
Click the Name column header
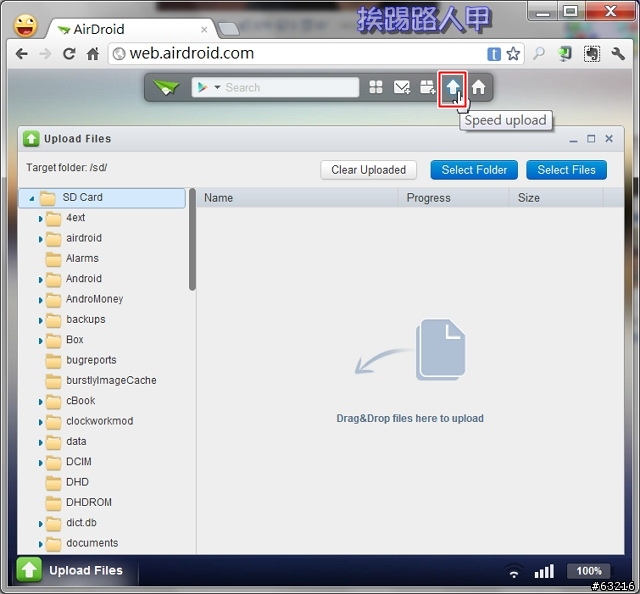[x=297, y=198]
